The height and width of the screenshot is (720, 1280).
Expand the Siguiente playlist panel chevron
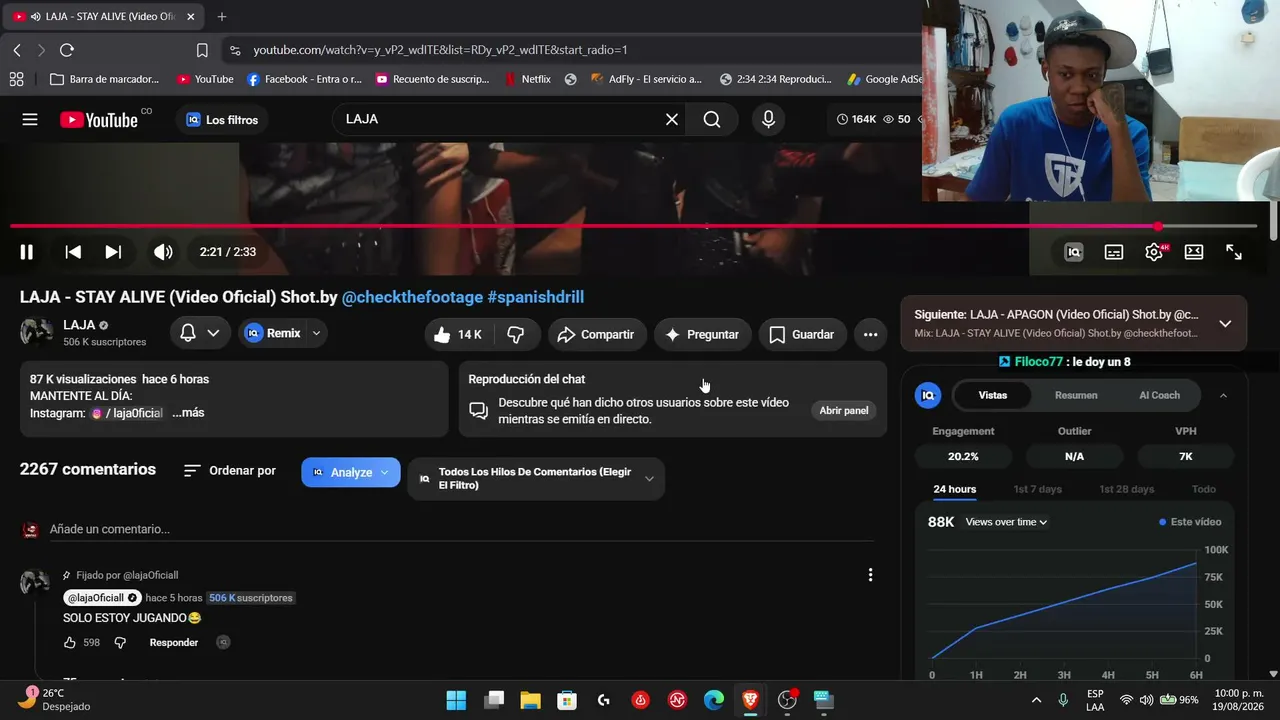(1225, 323)
